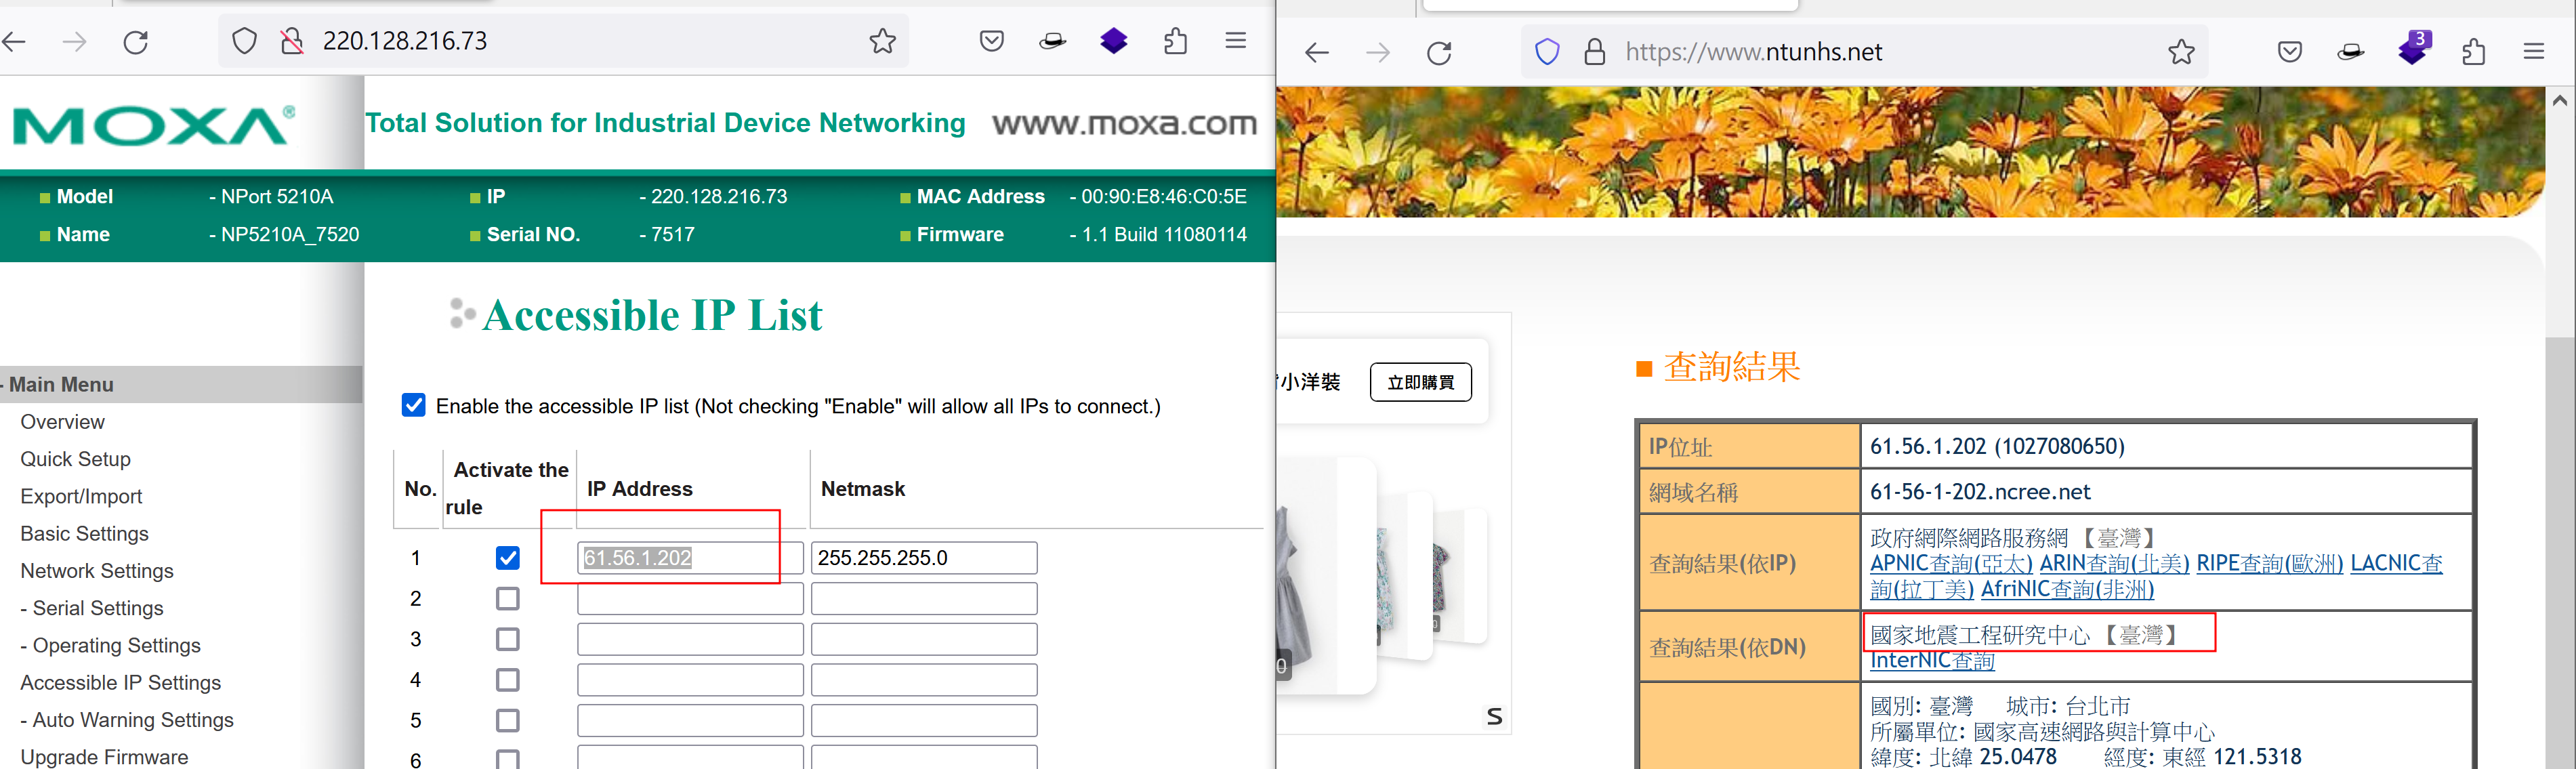Open Serial Settings in the Main Menu
Viewport: 2576px width, 769px height.
click(x=92, y=608)
